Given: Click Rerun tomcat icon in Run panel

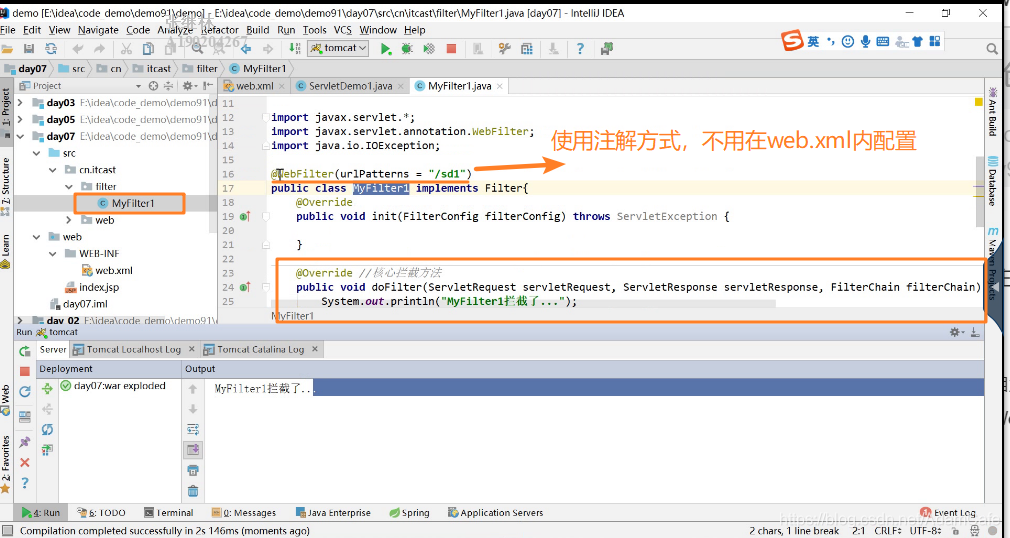Looking at the screenshot, I should pyautogui.click(x=24, y=351).
